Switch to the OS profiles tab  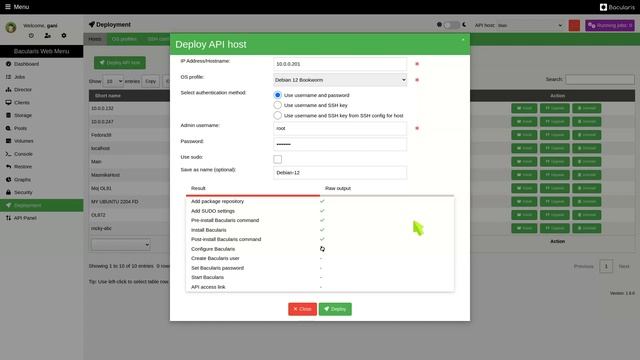[124, 39]
